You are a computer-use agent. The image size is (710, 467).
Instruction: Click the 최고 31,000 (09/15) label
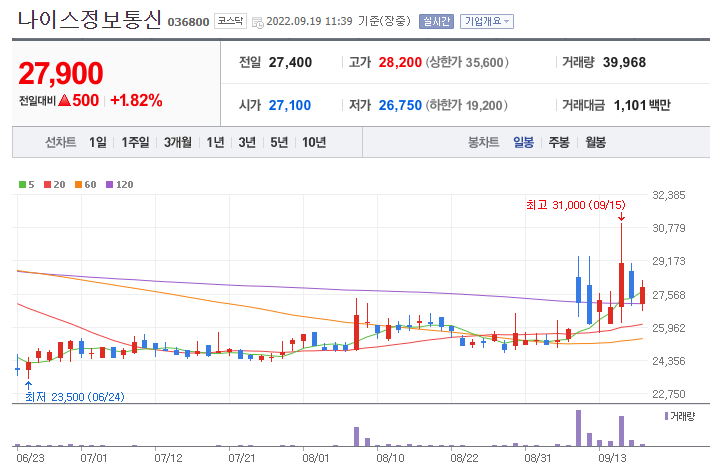(576, 205)
